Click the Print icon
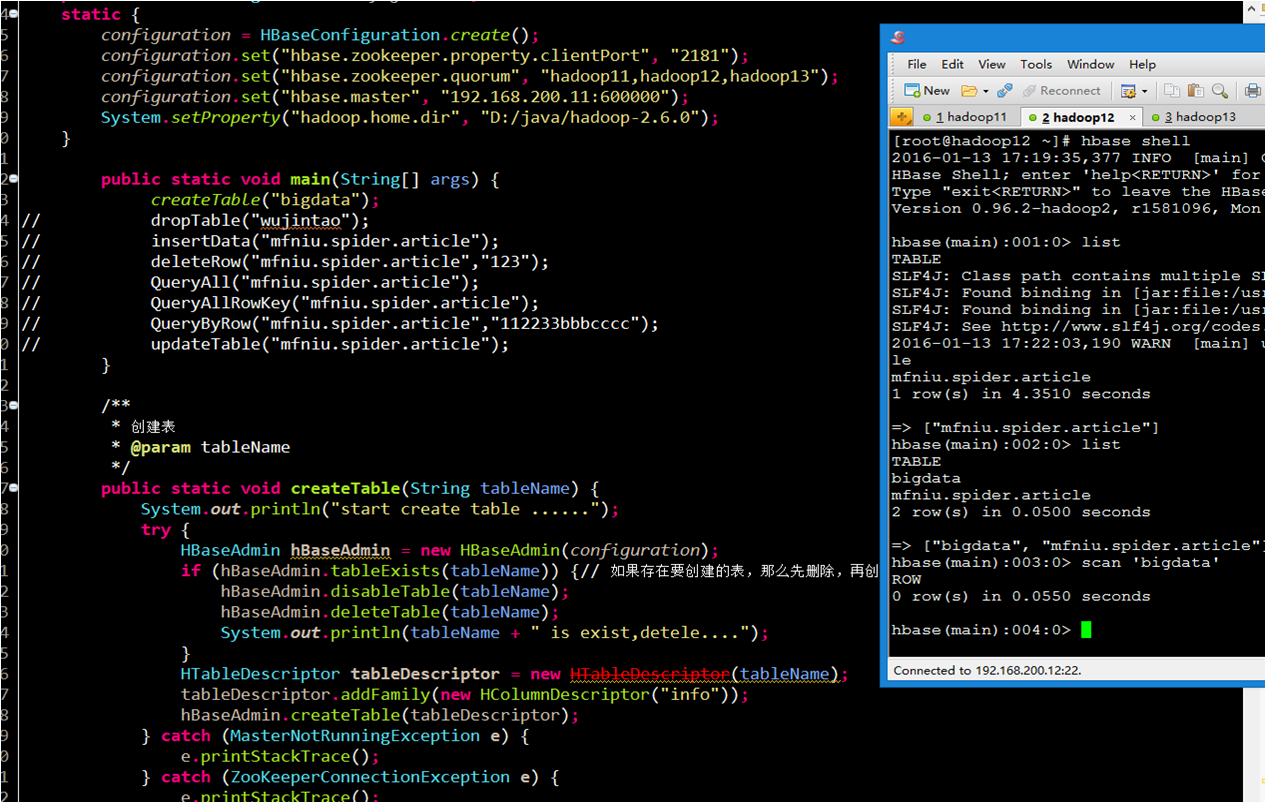The image size is (1266, 803). [1252, 90]
